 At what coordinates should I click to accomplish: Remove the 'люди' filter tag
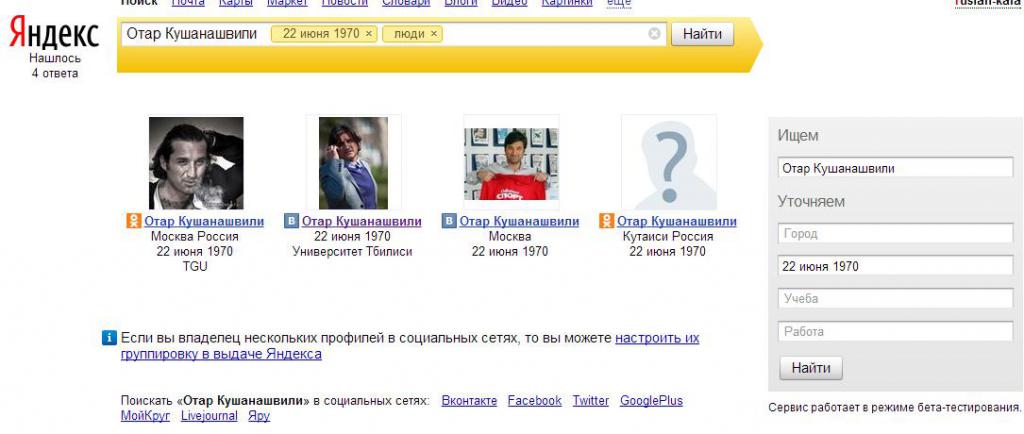434,34
